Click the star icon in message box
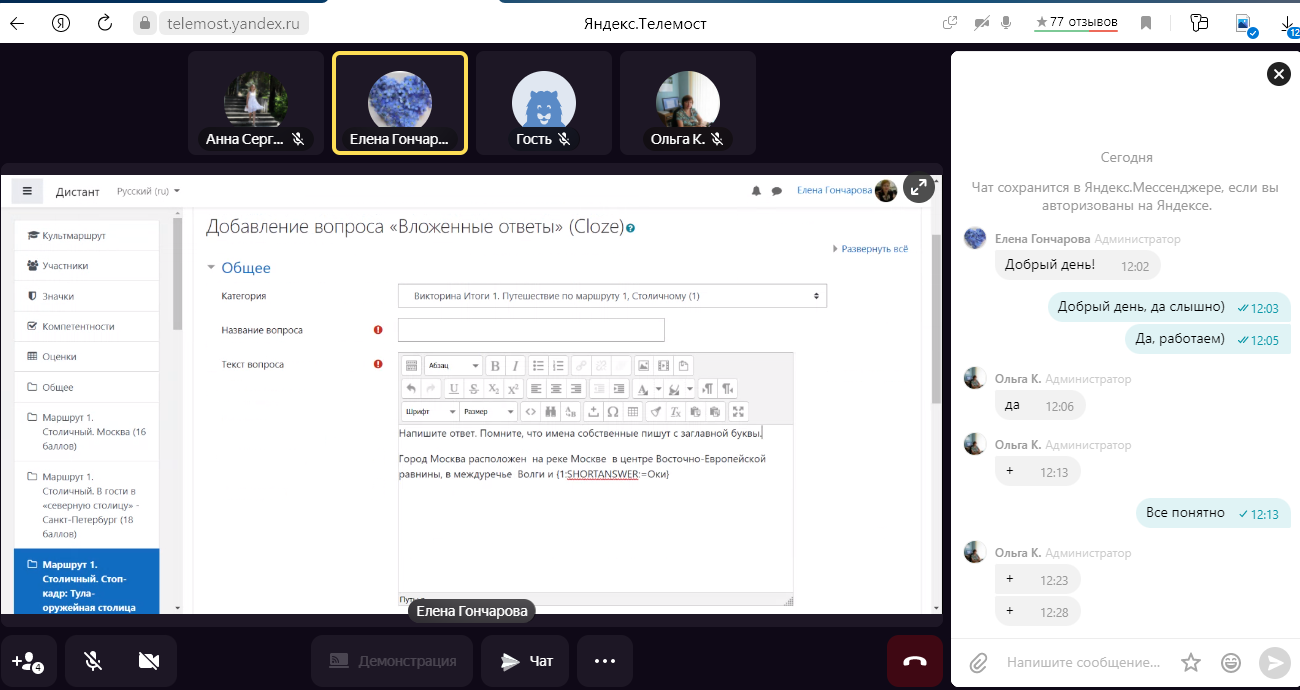This screenshot has height=690, width=1300. point(1190,662)
